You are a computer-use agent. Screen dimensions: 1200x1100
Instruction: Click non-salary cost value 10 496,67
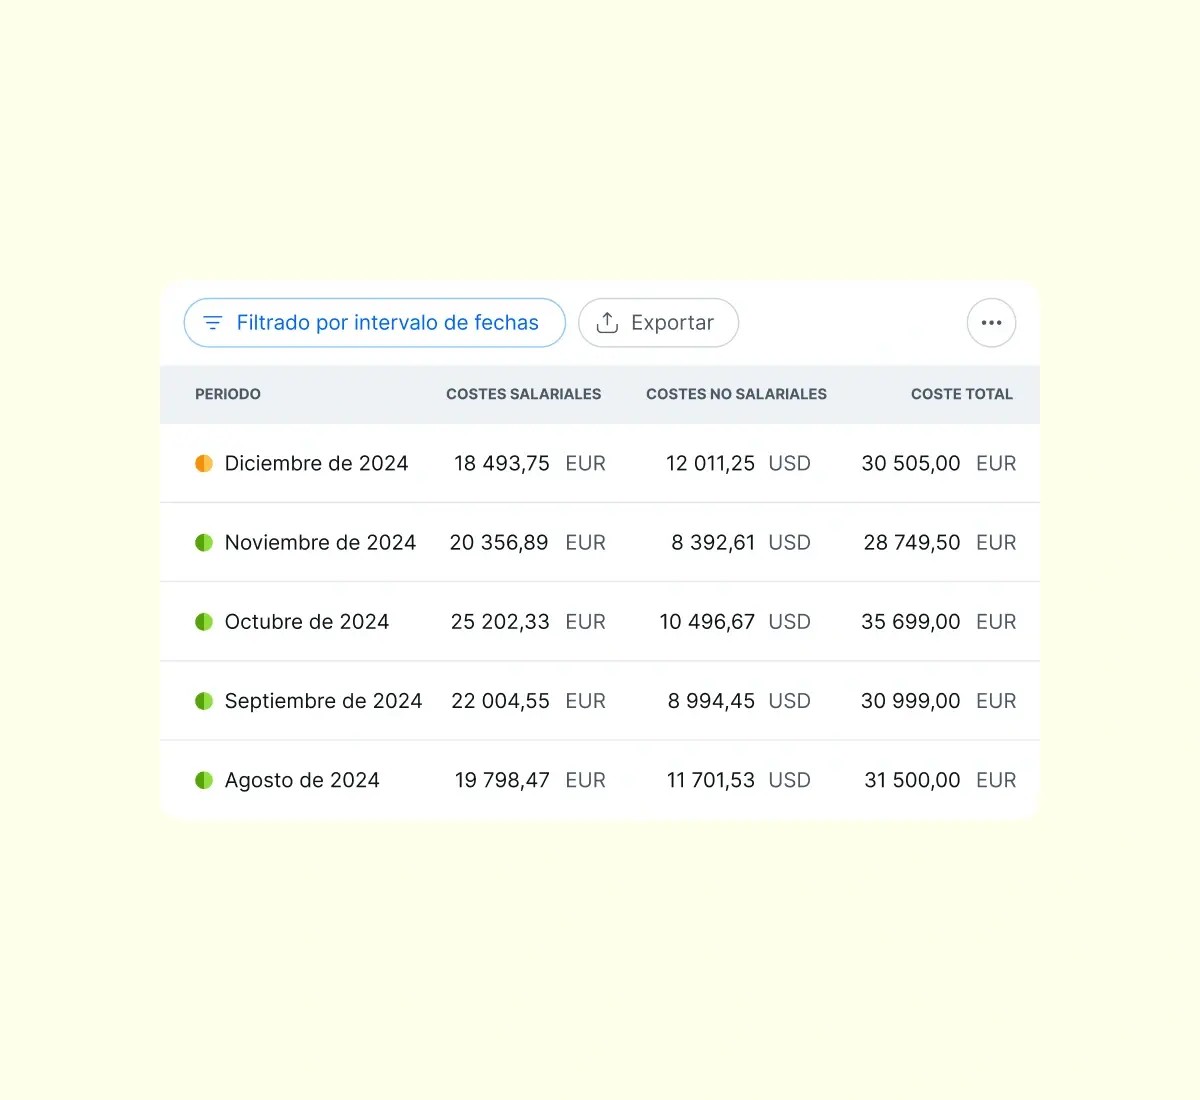pyautogui.click(x=707, y=621)
